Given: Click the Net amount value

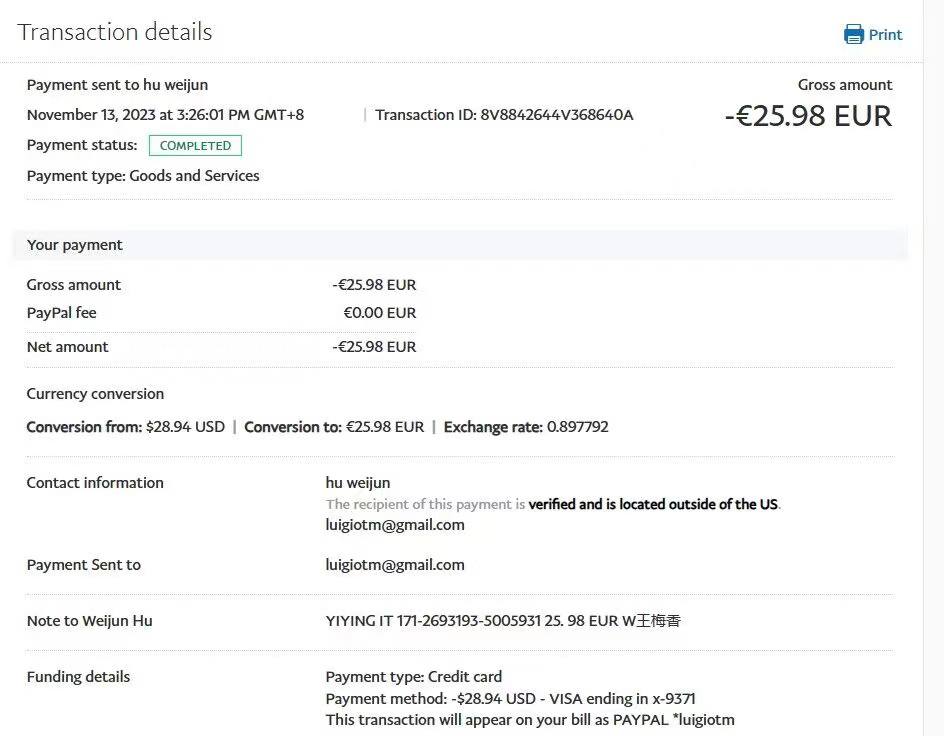Looking at the screenshot, I should [374, 347].
